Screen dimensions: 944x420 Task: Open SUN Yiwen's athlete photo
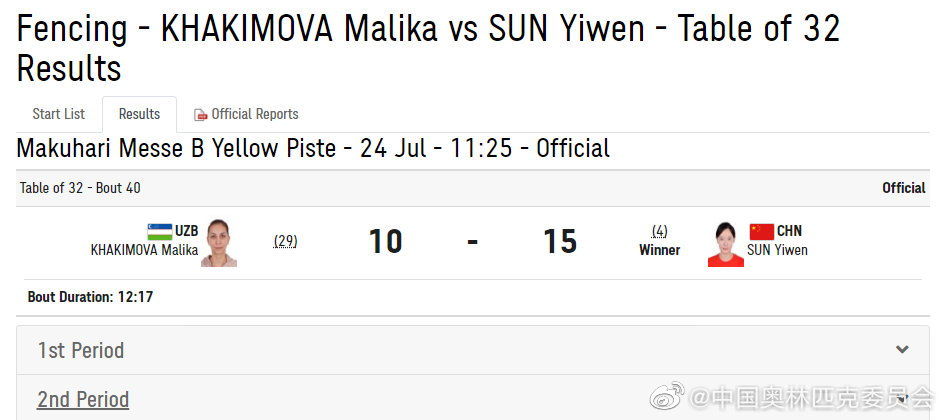click(725, 244)
